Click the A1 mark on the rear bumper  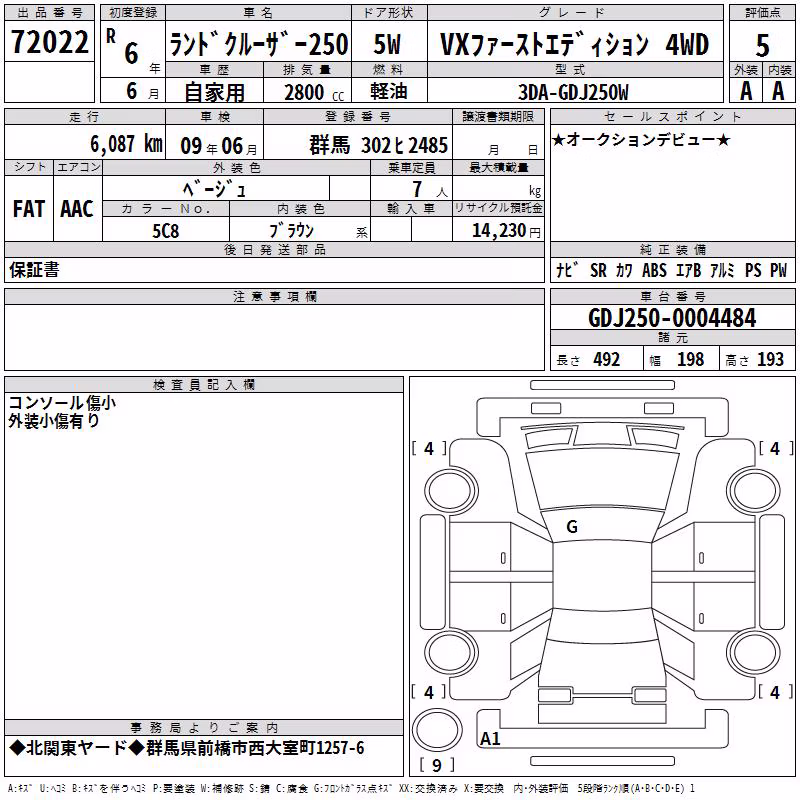490,738
